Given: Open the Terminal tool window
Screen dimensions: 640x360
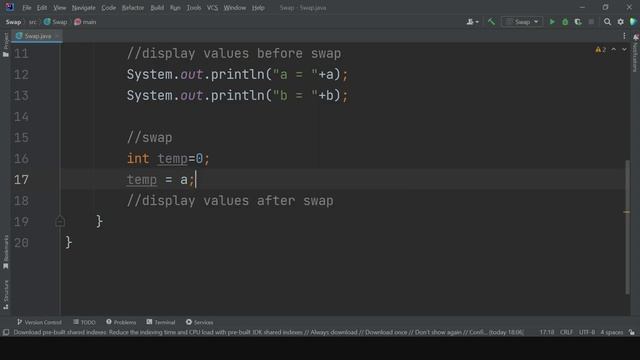Looking at the screenshot, I should tap(161, 322).
